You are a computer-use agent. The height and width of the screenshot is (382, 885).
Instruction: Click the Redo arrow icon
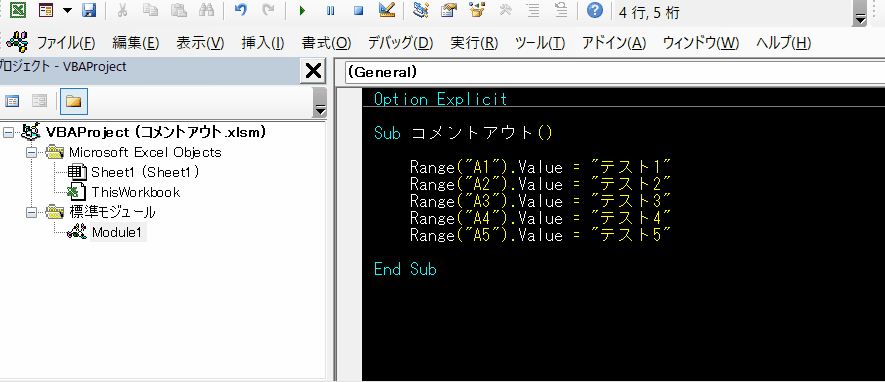(269, 10)
